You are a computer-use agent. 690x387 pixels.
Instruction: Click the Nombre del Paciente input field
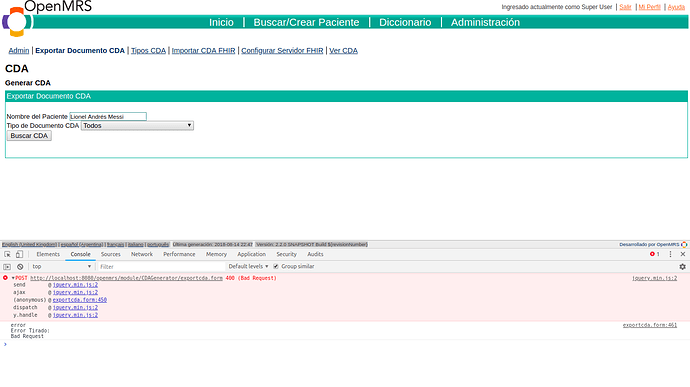click(x=108, y=117)
